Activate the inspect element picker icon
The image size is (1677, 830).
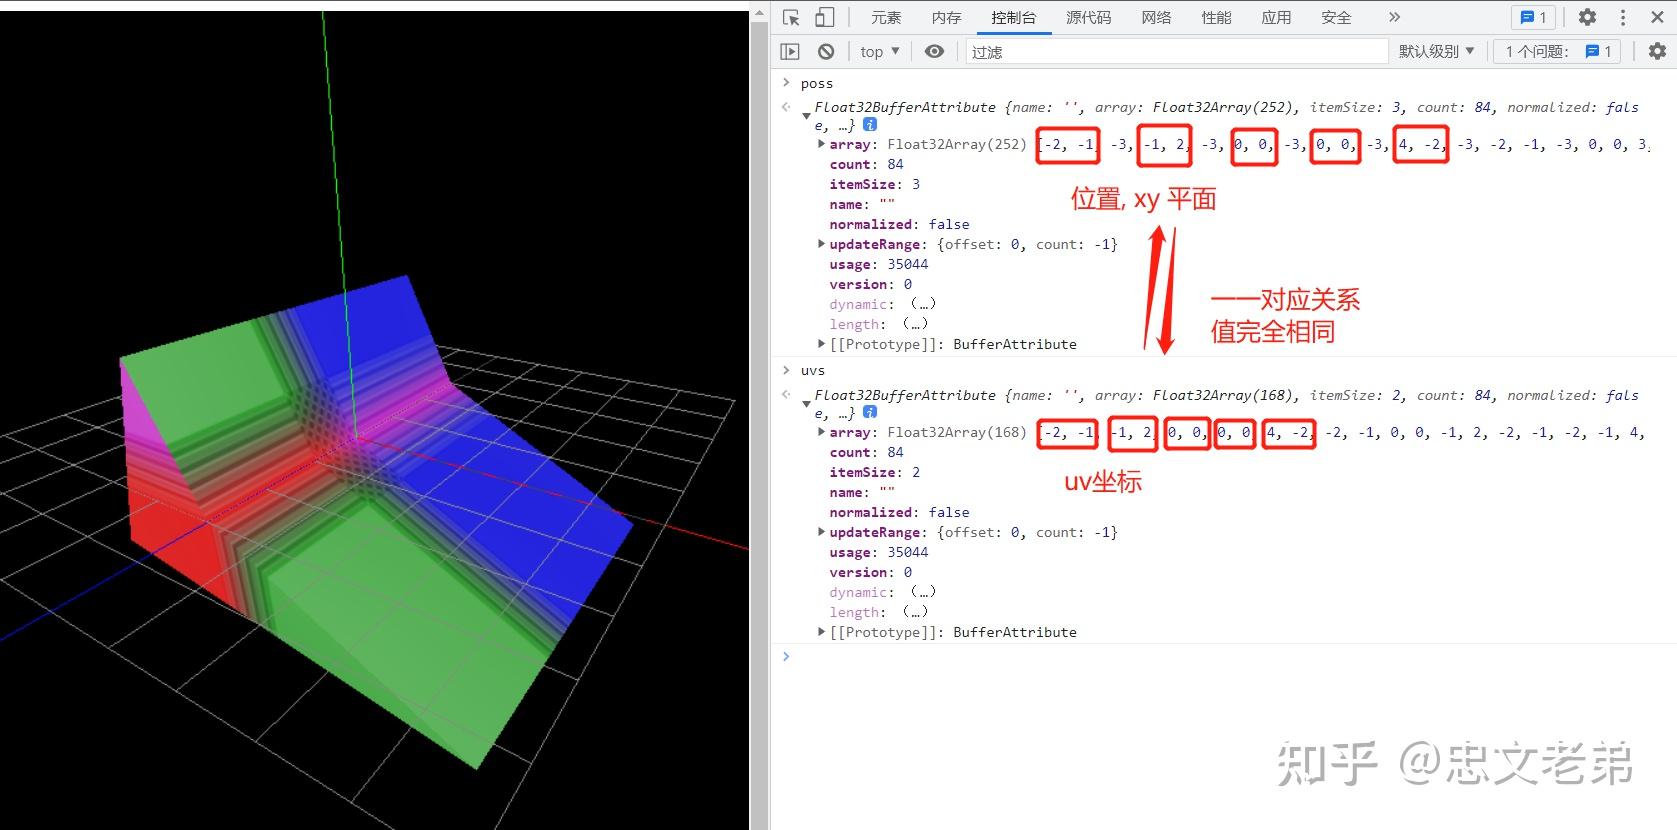791,17
